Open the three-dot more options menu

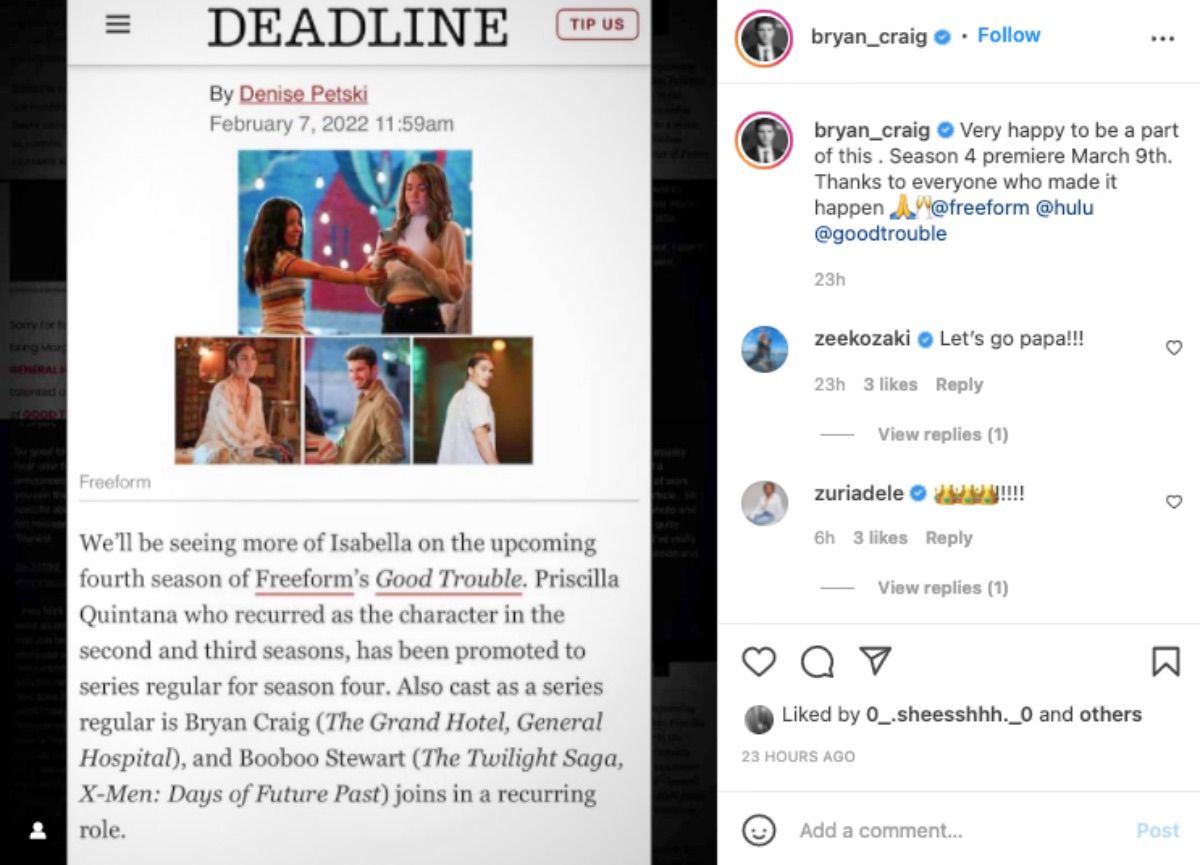point(1162,38)
